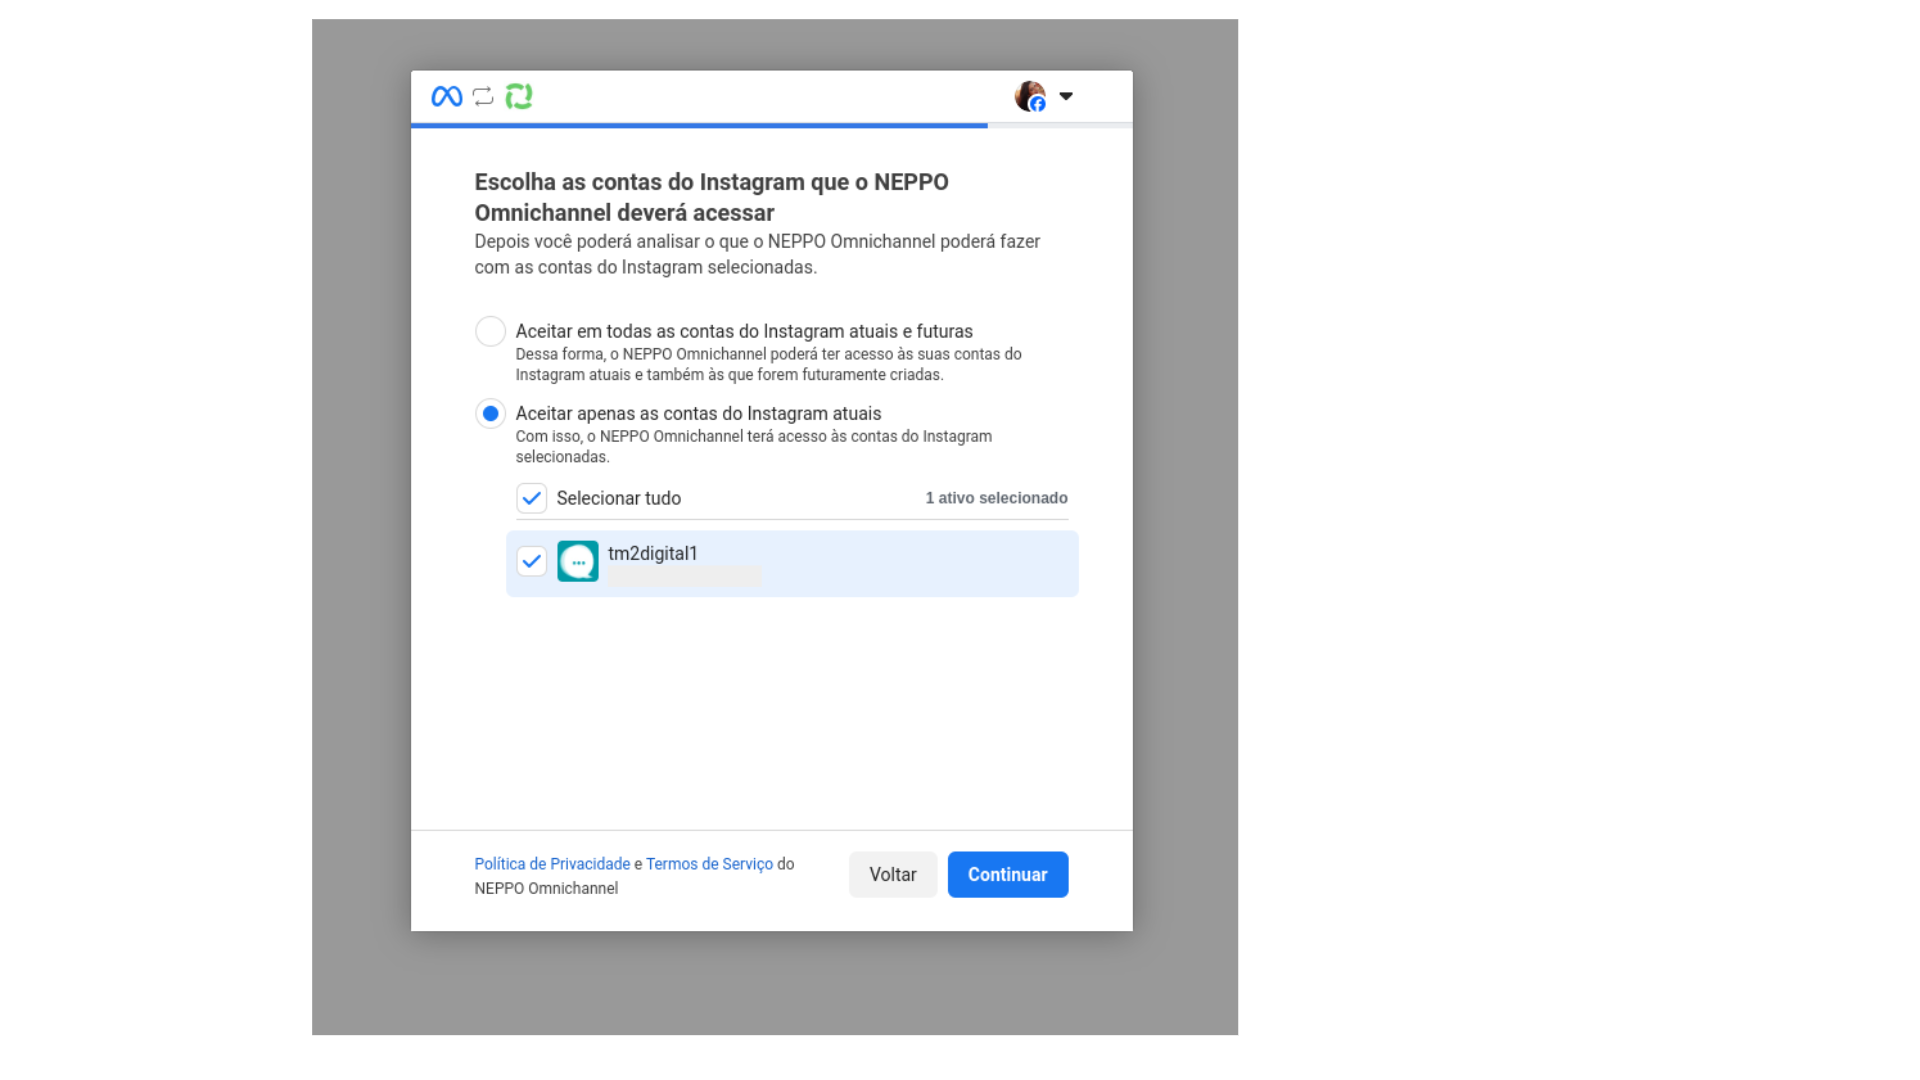Click the exchange arrows icon in header
The width and height of the screenshot is (1920, 1080).
(483, 96)
